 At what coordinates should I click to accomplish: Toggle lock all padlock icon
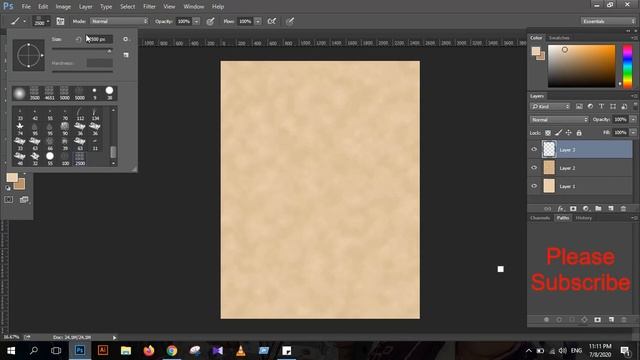pos(579,133)
